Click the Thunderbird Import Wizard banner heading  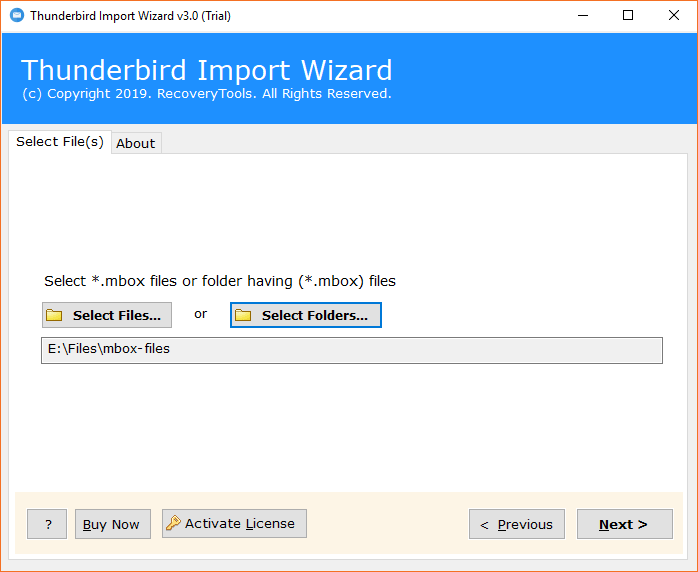tap(207, 70)
